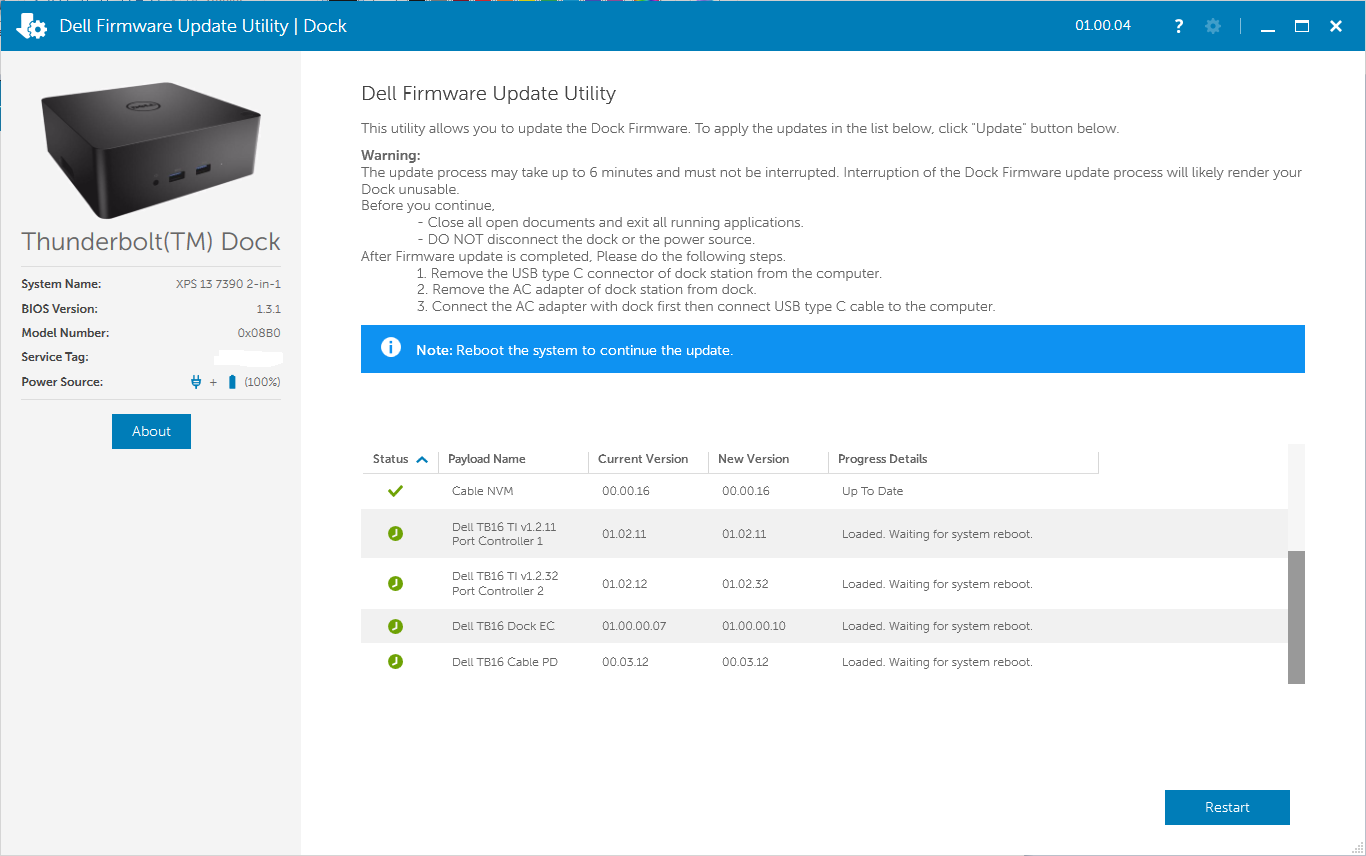Viewport: 1366px width, 856px height.
Task: Click the Service Tag label
Action: click(x=55, y=357)
